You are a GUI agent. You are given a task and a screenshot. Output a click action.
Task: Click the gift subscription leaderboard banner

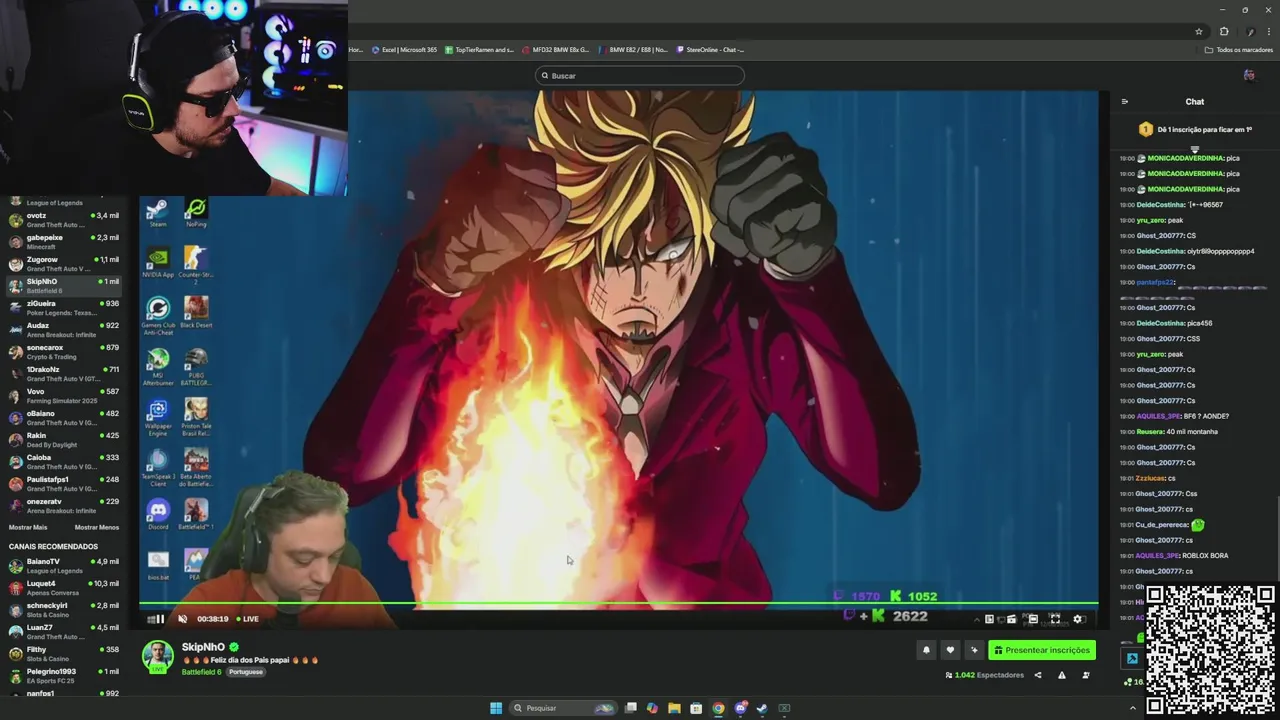(x=1195, y=129)
